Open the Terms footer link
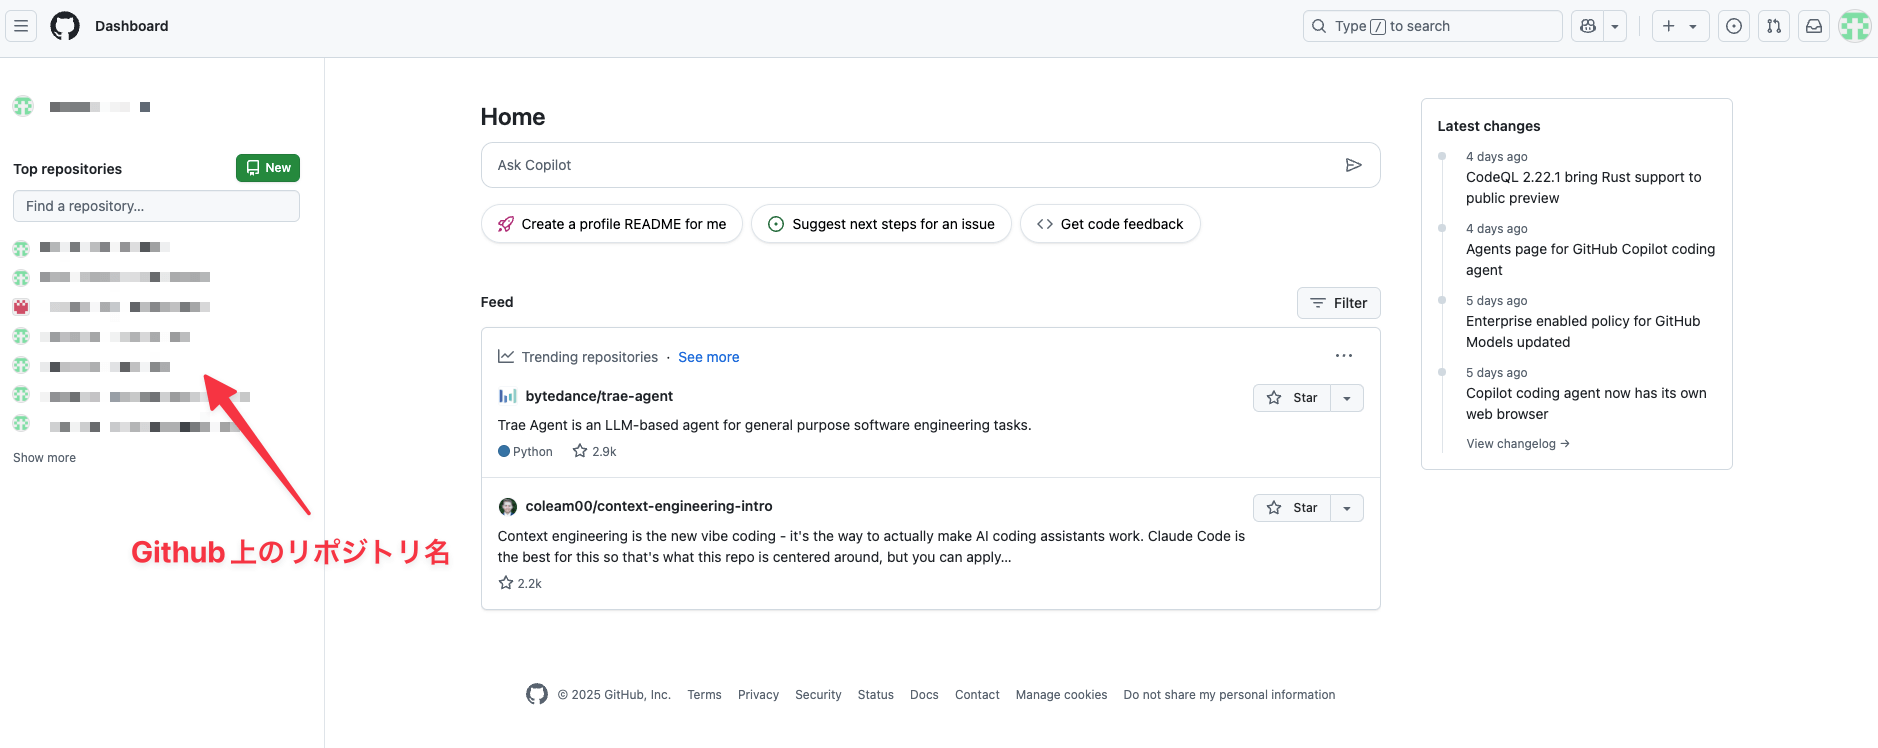The image size is (1878, 748). 704,695
